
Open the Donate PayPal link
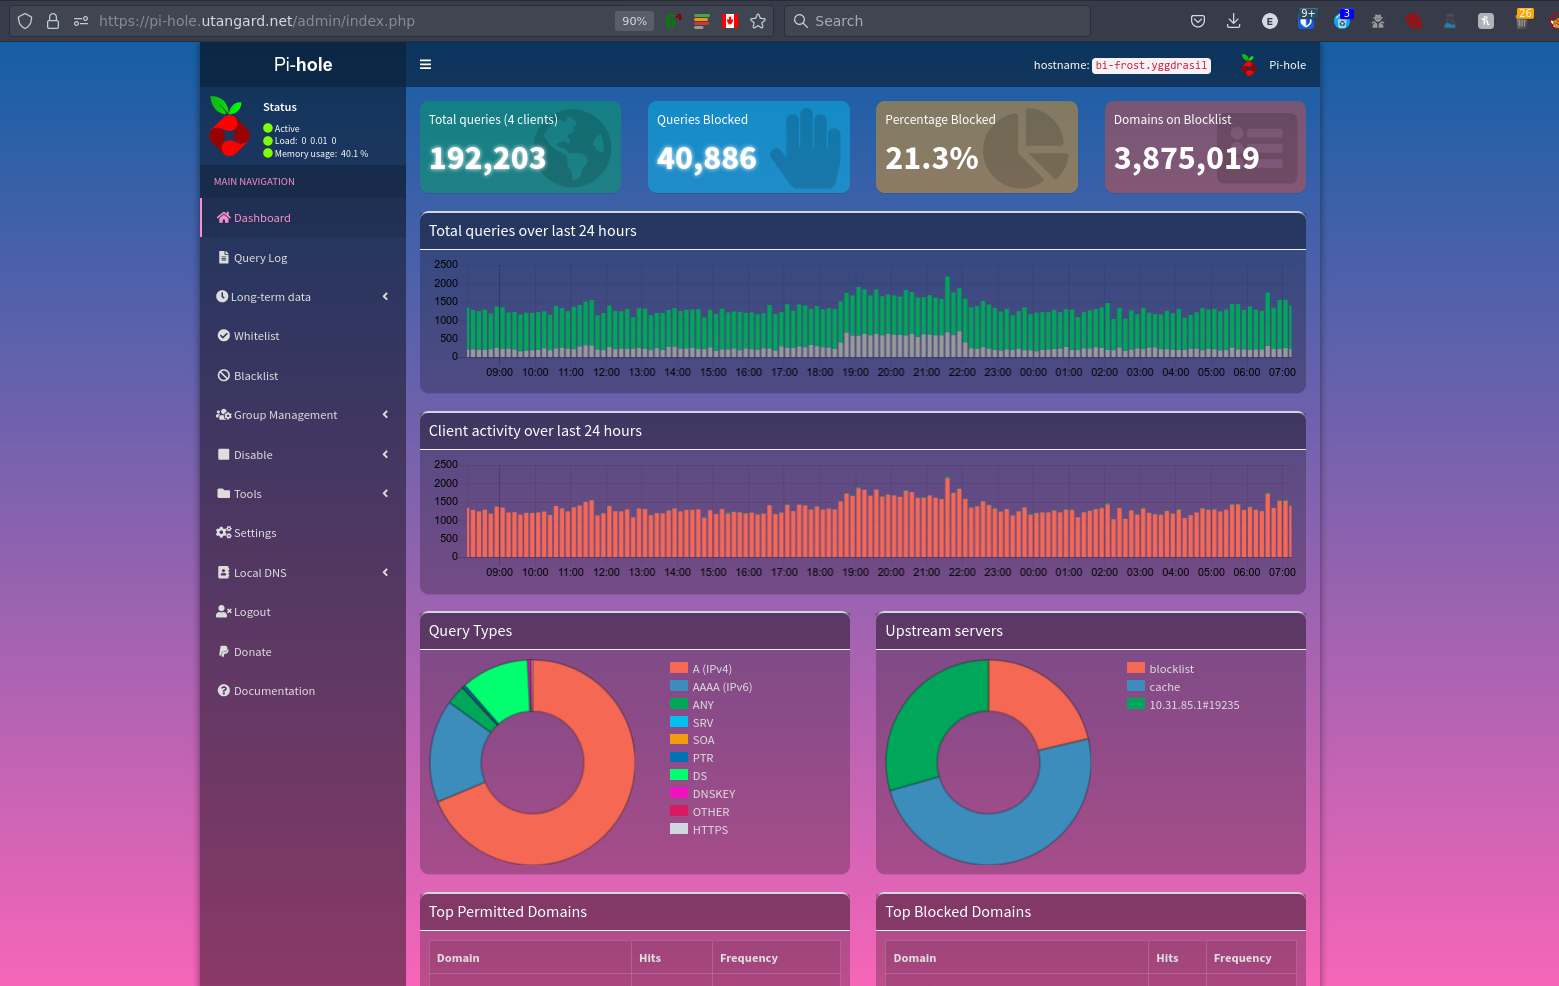tap(252, 652)
